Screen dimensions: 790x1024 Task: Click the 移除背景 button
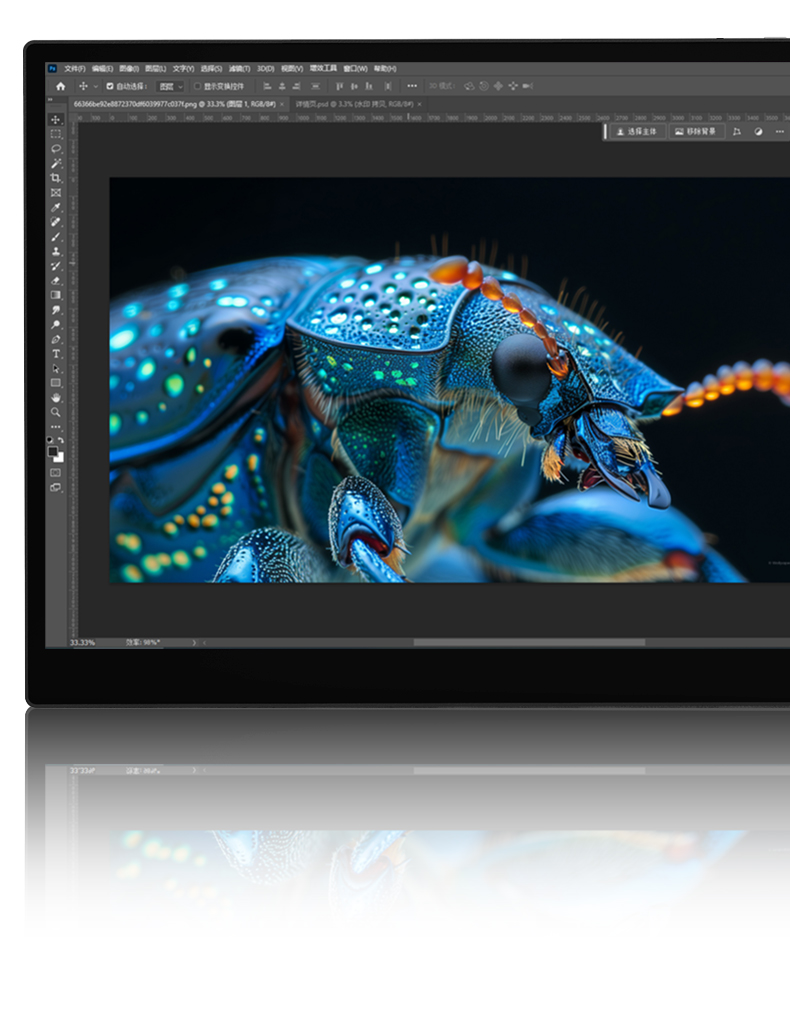695,132
